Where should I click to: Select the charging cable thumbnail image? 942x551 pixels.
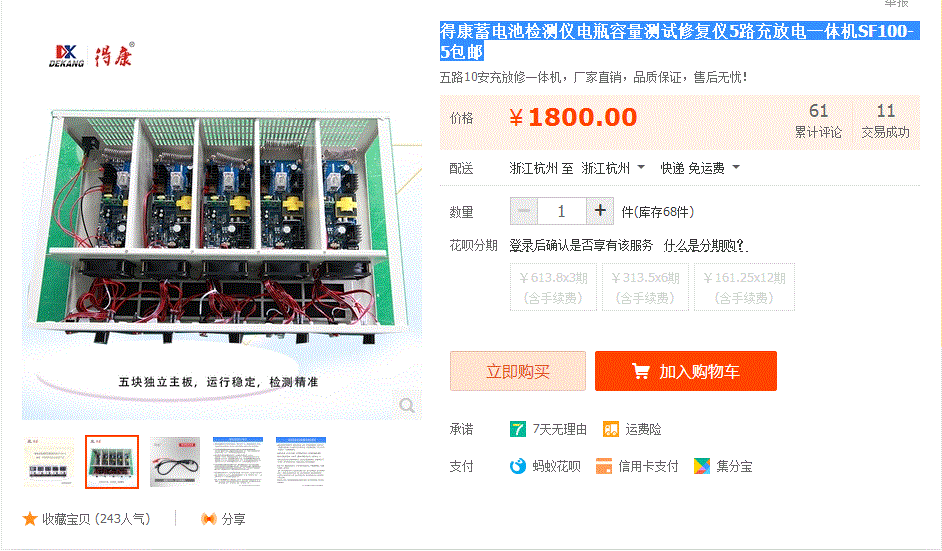pos(175,462)
